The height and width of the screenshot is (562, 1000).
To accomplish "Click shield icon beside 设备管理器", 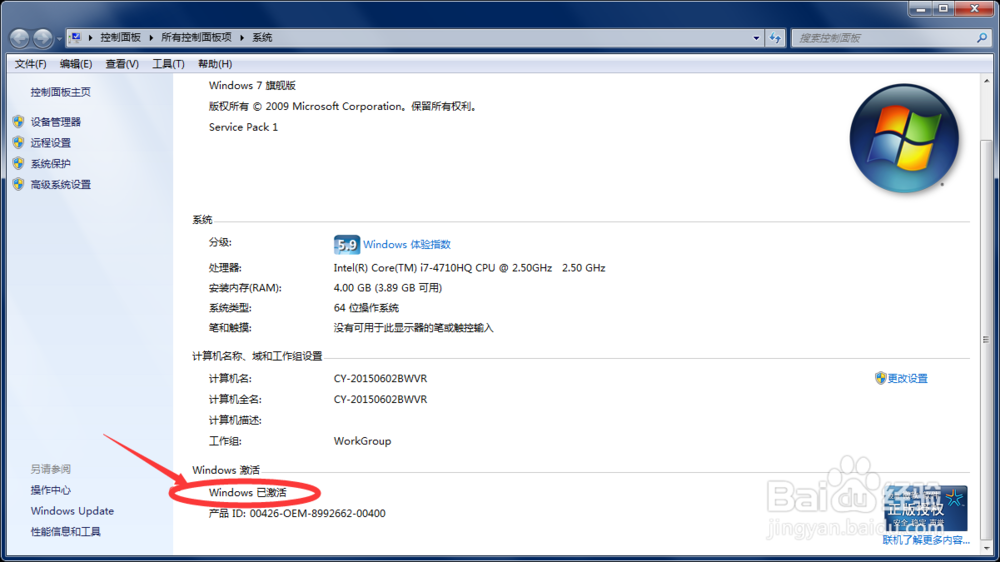I will pos(18,121).
